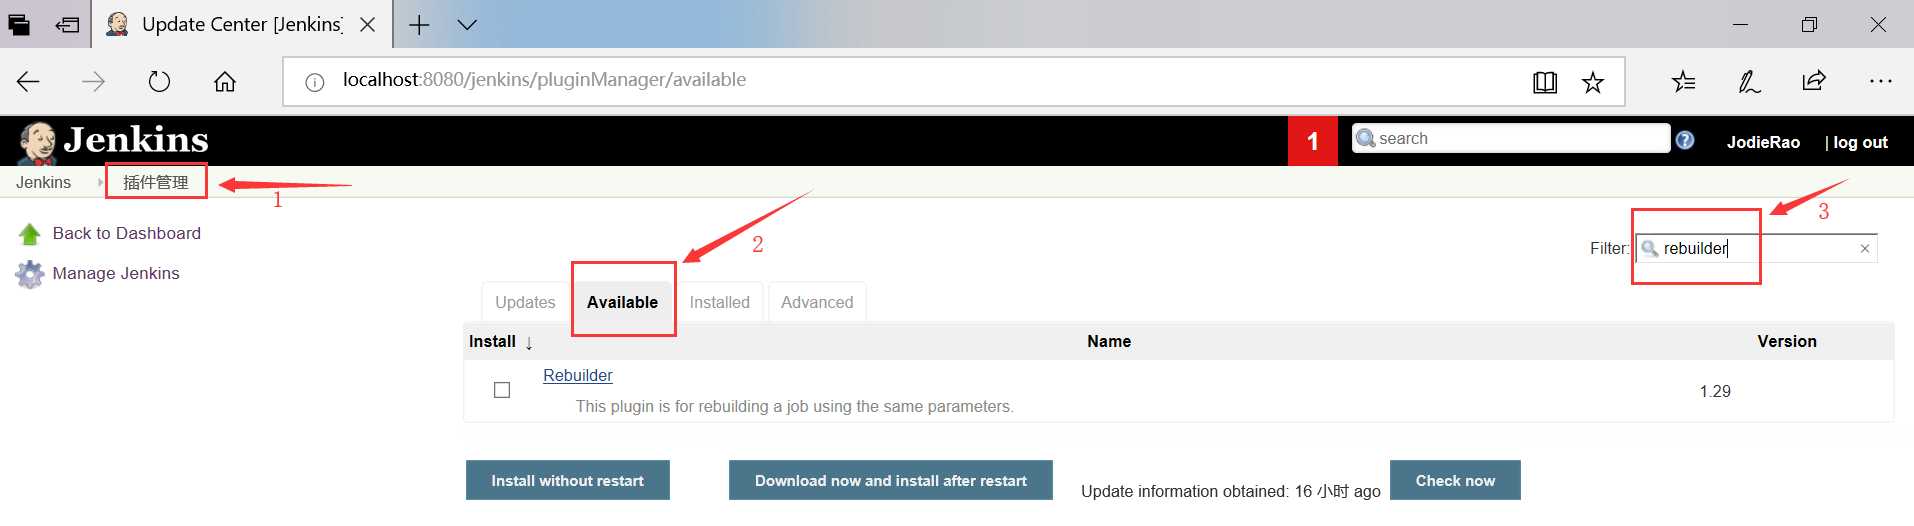1914x526 pixels.
Task: Open Manage Jenkins link
Action: 116,273
